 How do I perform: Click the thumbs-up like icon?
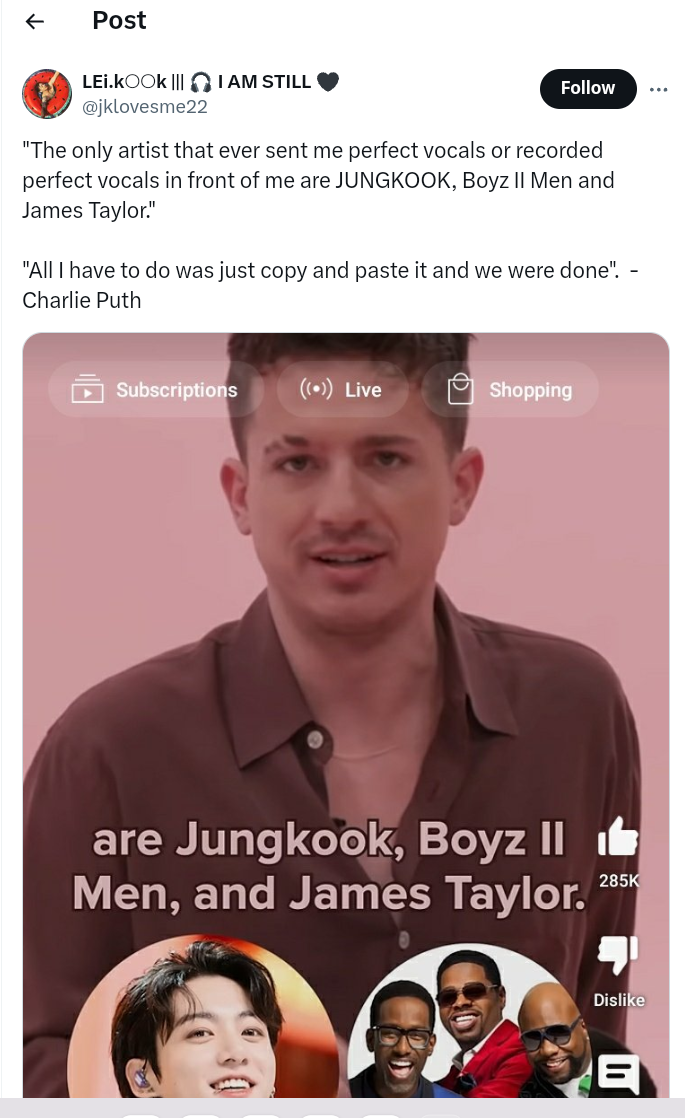click(618, 836)
